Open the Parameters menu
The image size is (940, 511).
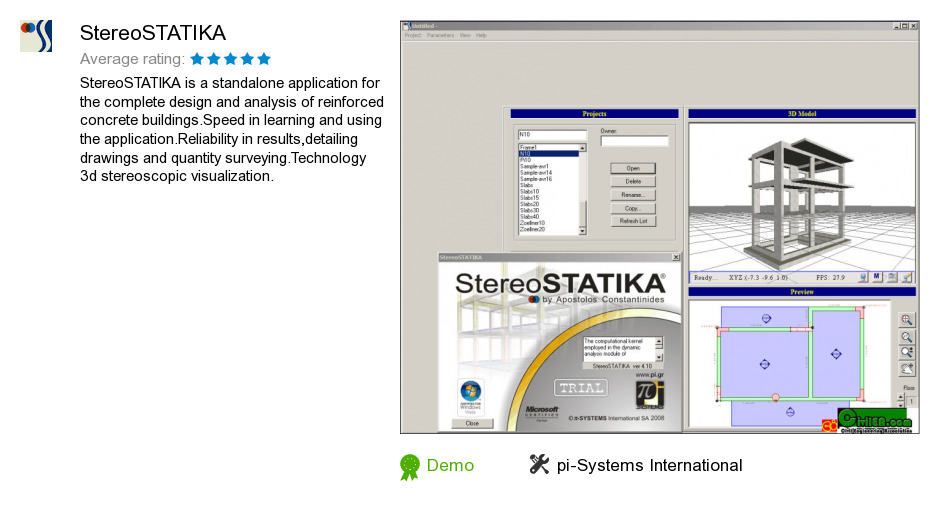[x=440, y=35]
